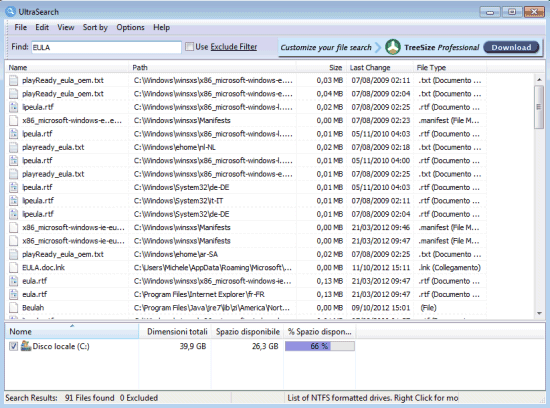This screenshot has height=408, width=550.
Task: Click icon of manifest file dated 21/03/2012 09:46
Action: click(13, 228)
